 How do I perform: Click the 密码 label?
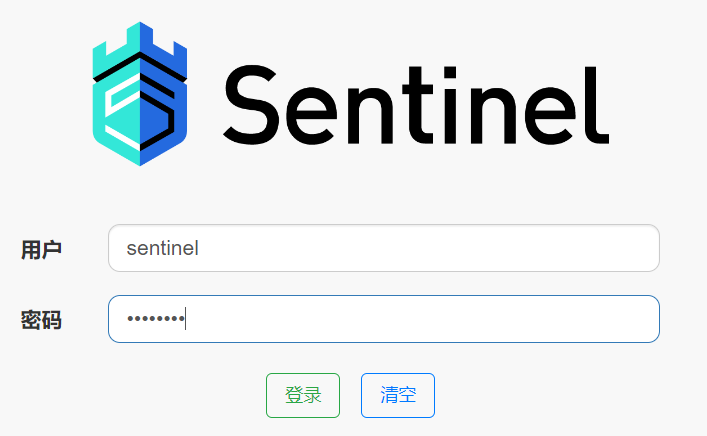click(41, 320)
